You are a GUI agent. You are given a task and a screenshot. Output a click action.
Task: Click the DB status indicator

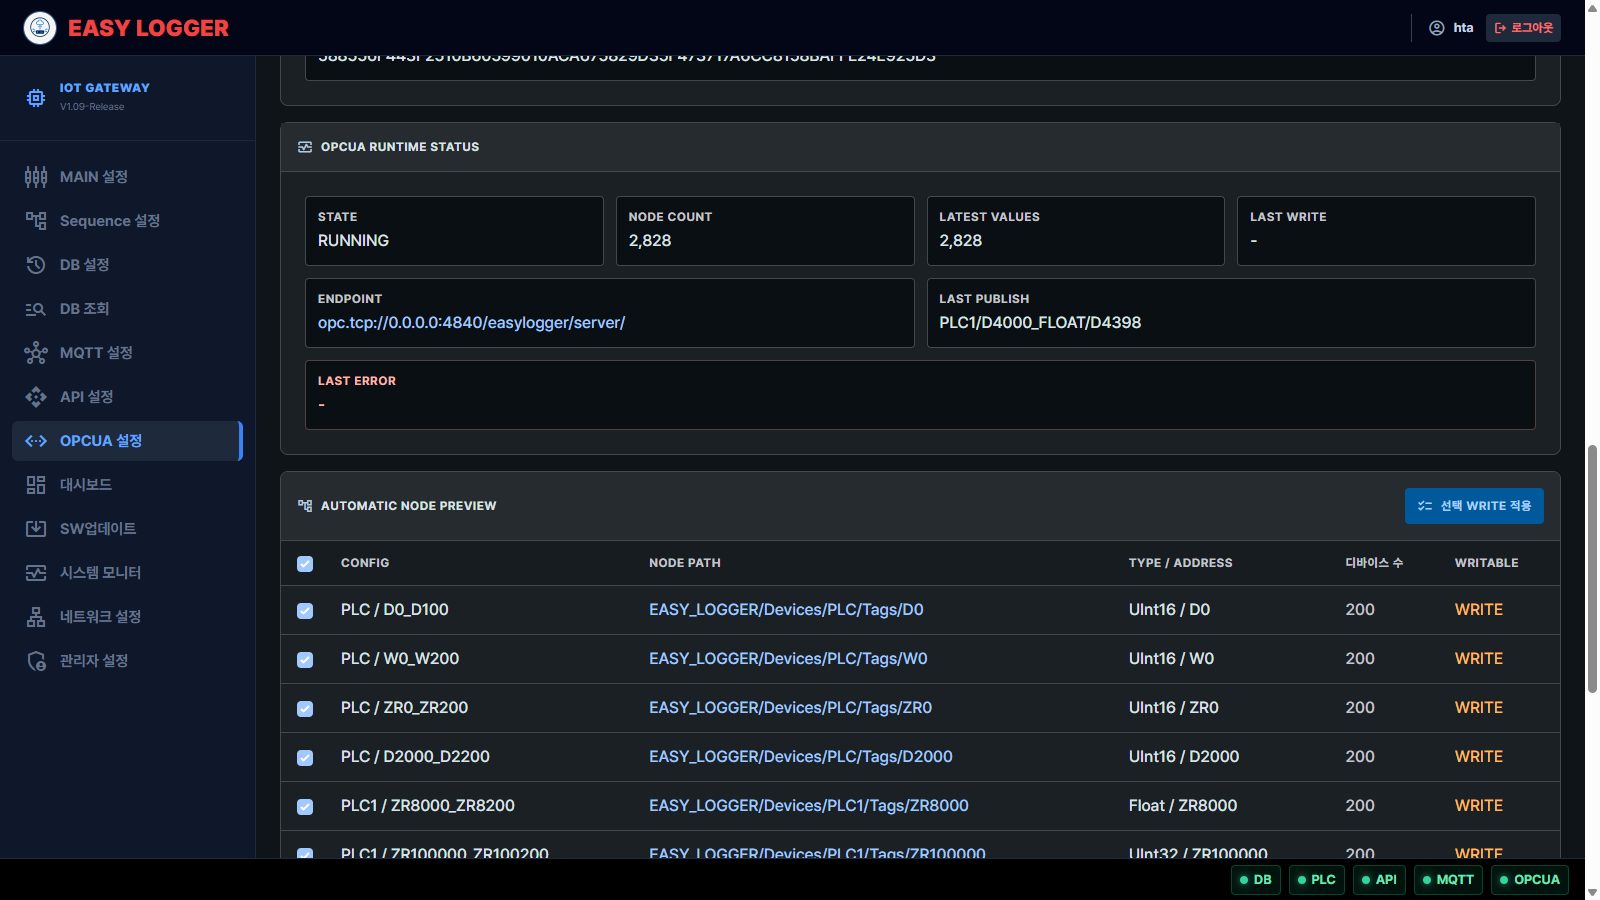[1256, 880]
